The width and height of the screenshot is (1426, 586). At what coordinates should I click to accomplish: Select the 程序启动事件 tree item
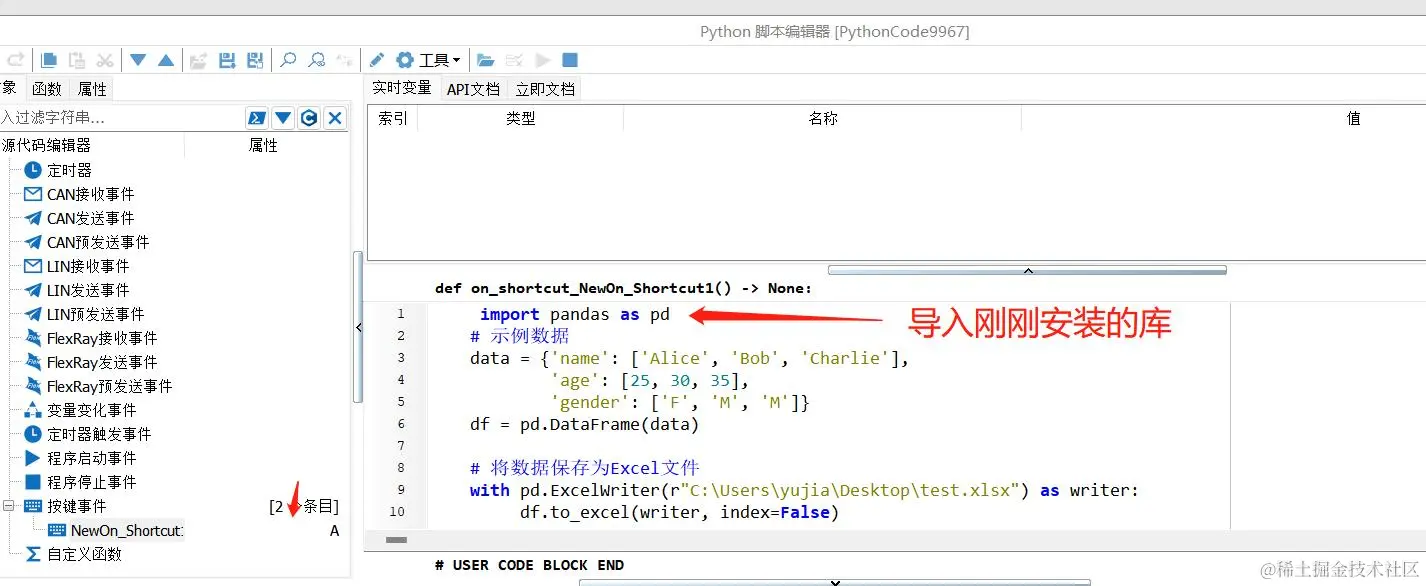click(x=92, y=458)
